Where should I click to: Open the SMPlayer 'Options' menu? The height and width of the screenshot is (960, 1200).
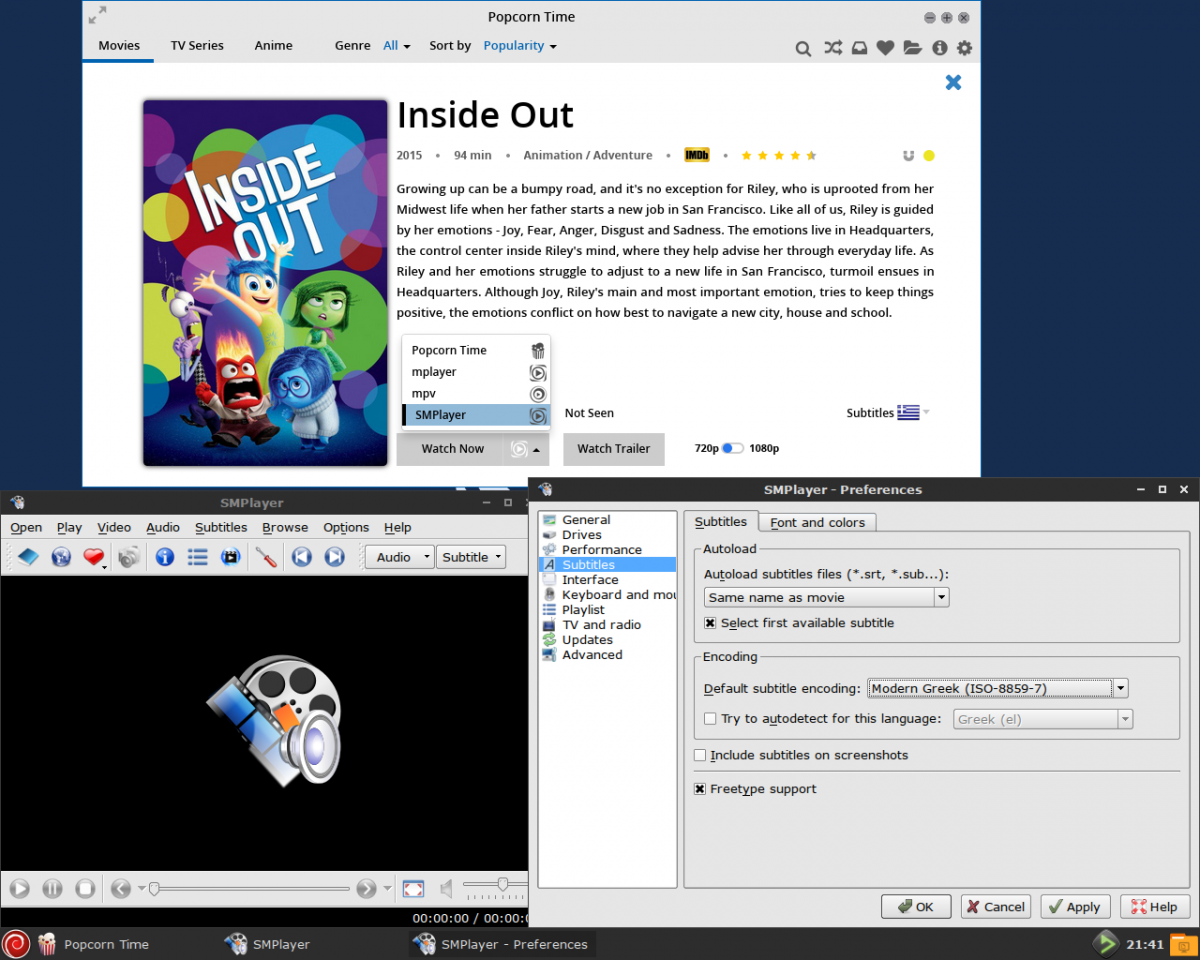click(346, 527)
